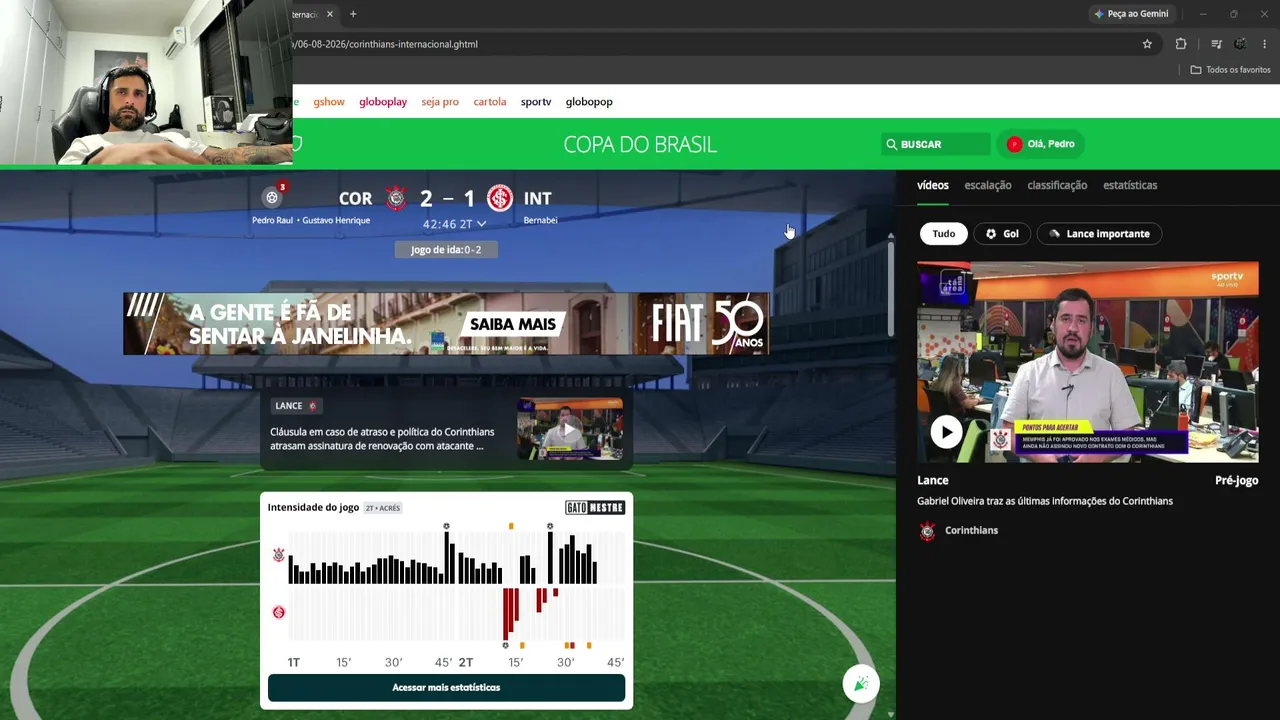Click the yellow card marker above chart
This screenshot has height=720, width=1280.
511,526
